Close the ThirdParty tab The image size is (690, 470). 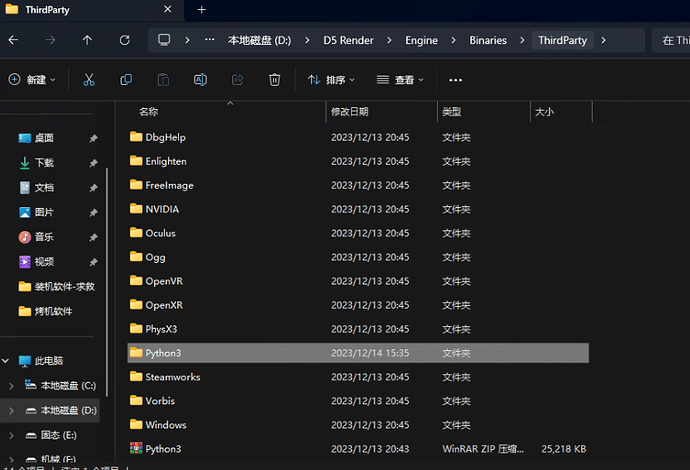point(168,9)
